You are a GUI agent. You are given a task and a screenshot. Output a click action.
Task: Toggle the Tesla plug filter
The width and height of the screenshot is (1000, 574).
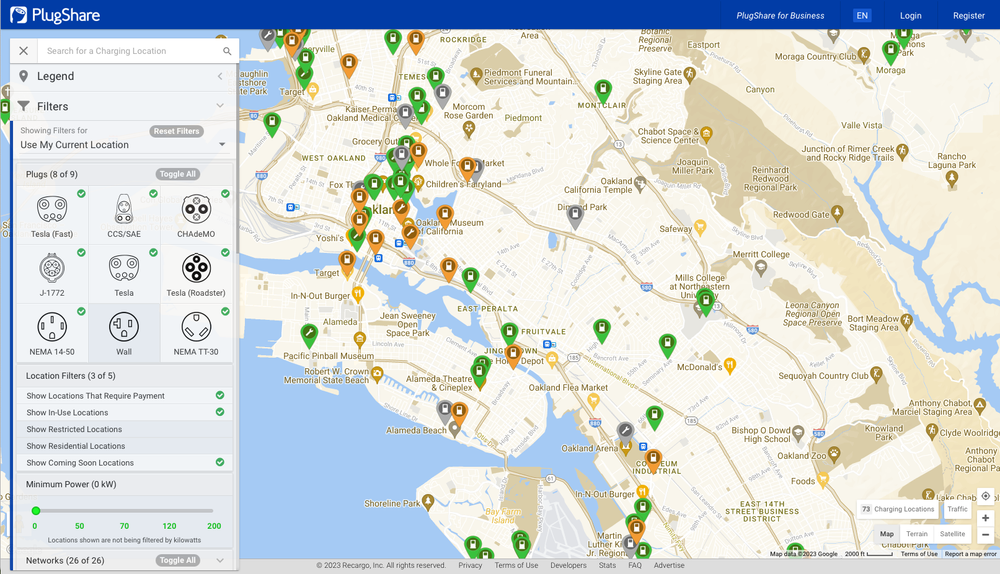[x=124, y=274]
